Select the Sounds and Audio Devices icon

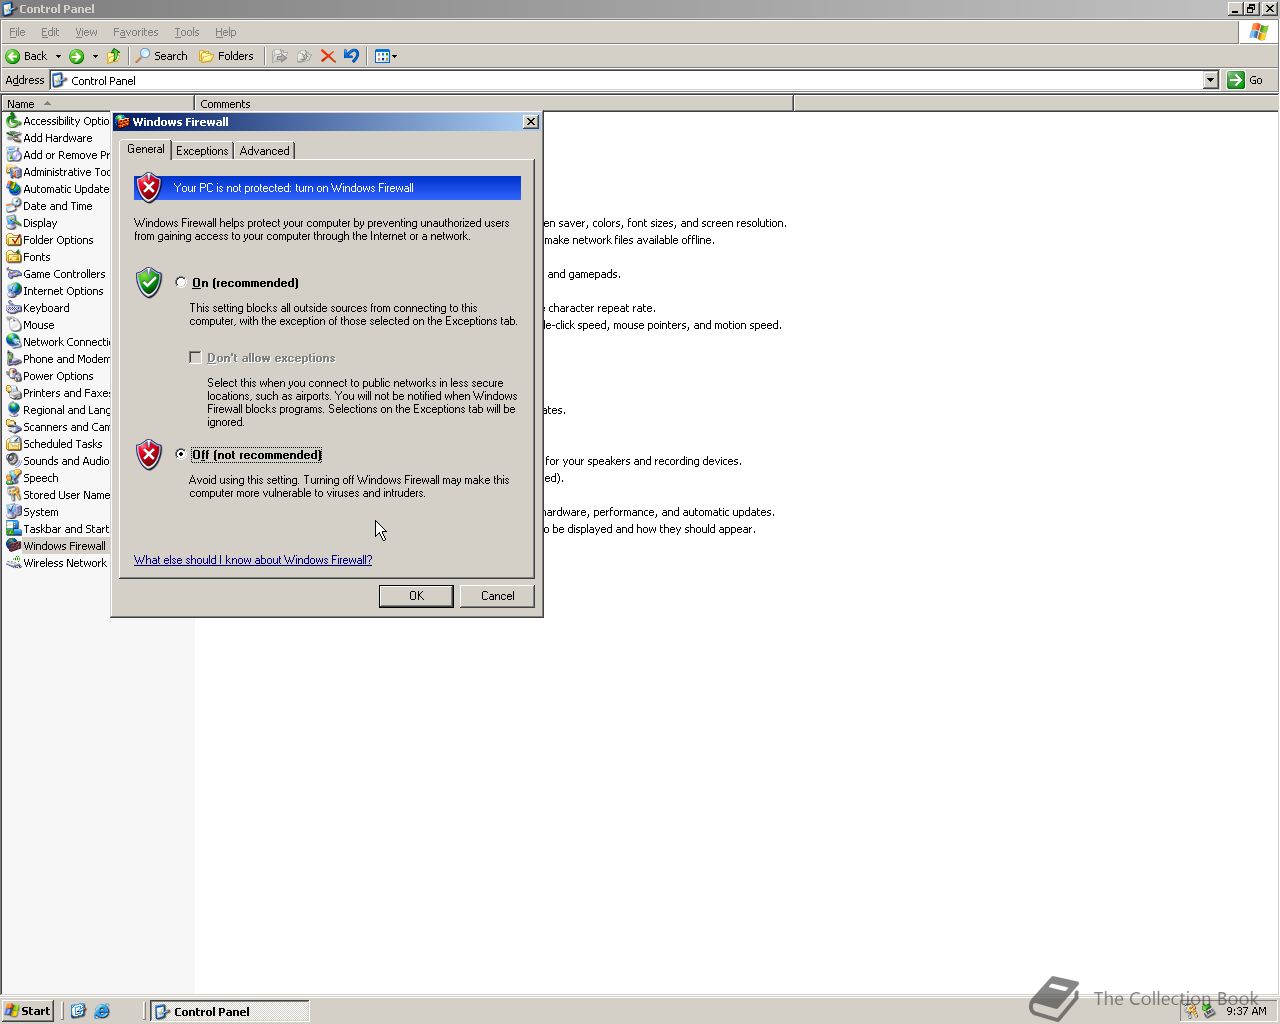click(14, 461)
